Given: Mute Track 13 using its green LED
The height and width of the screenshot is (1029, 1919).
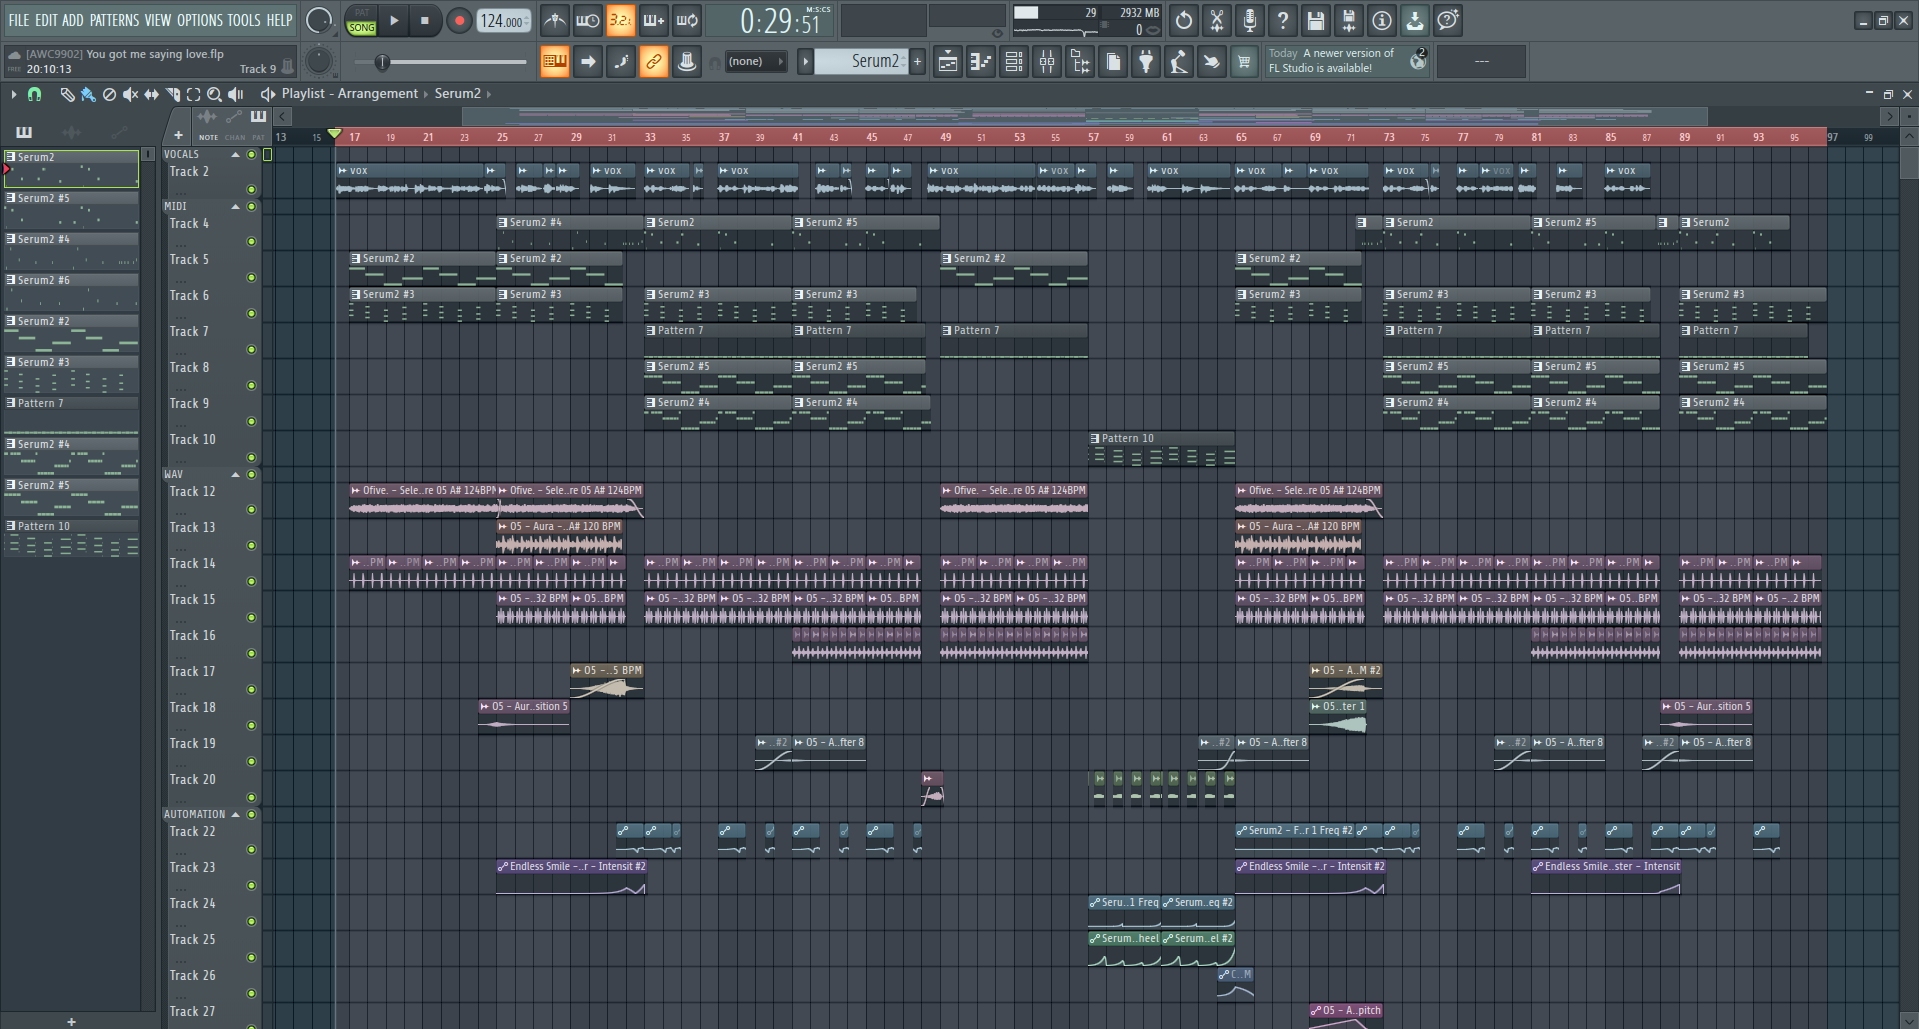Looking at the screenshot, I should (252, 545).
